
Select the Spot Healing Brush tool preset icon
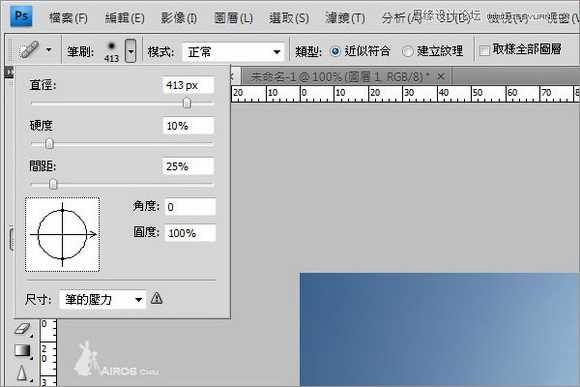(30, 50)
